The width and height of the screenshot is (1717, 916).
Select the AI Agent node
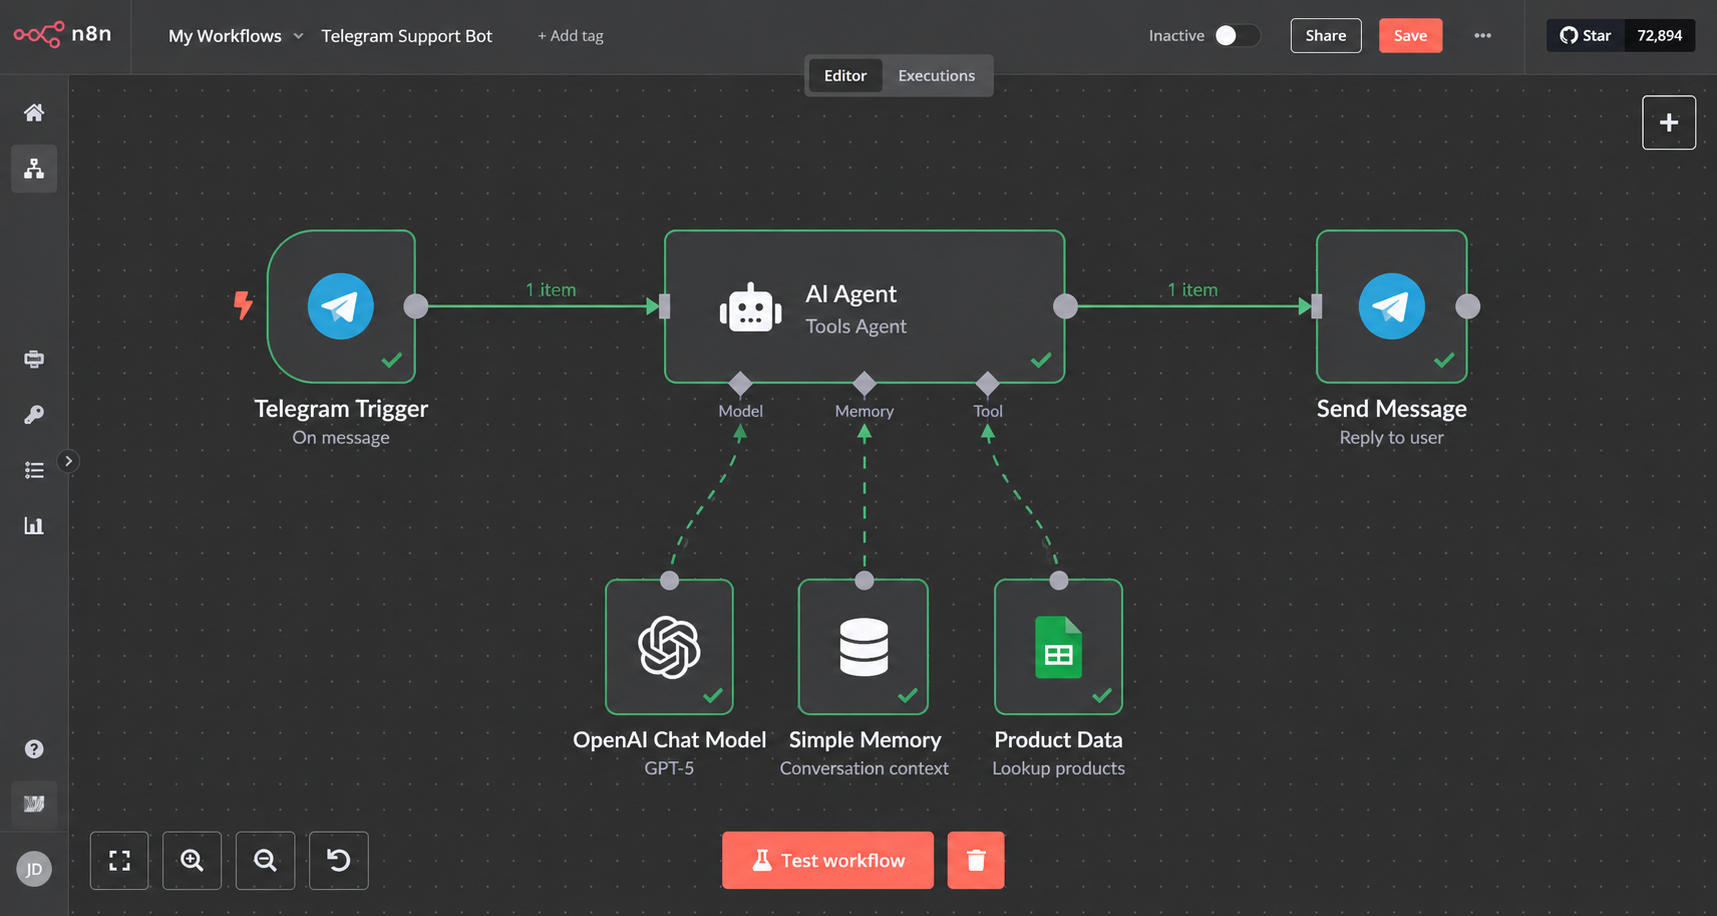[x=865, y=307]
